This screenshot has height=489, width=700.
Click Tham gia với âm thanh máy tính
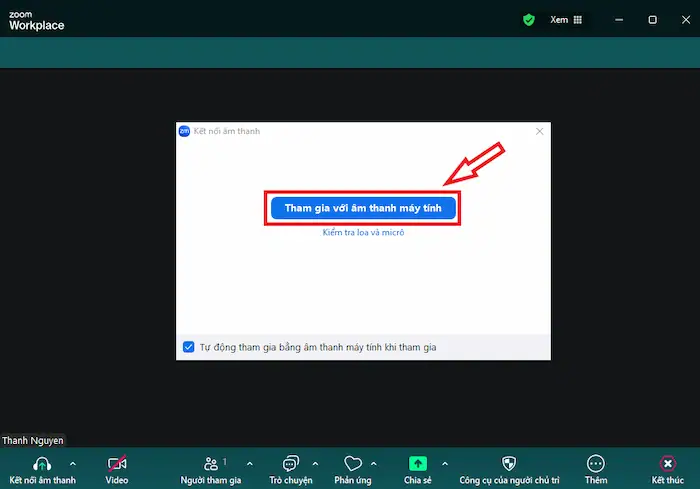pos(363,208)
